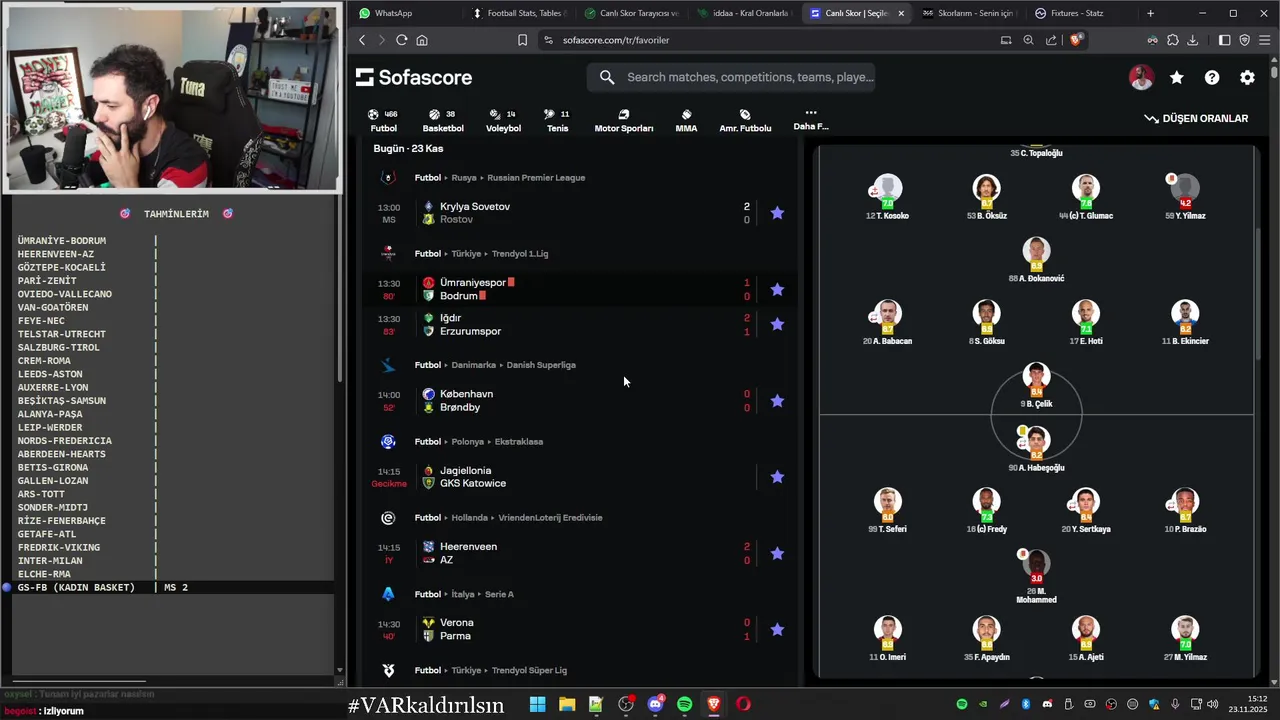
Task: Open the Danish Superliga league link
Action: click(541, 365)
